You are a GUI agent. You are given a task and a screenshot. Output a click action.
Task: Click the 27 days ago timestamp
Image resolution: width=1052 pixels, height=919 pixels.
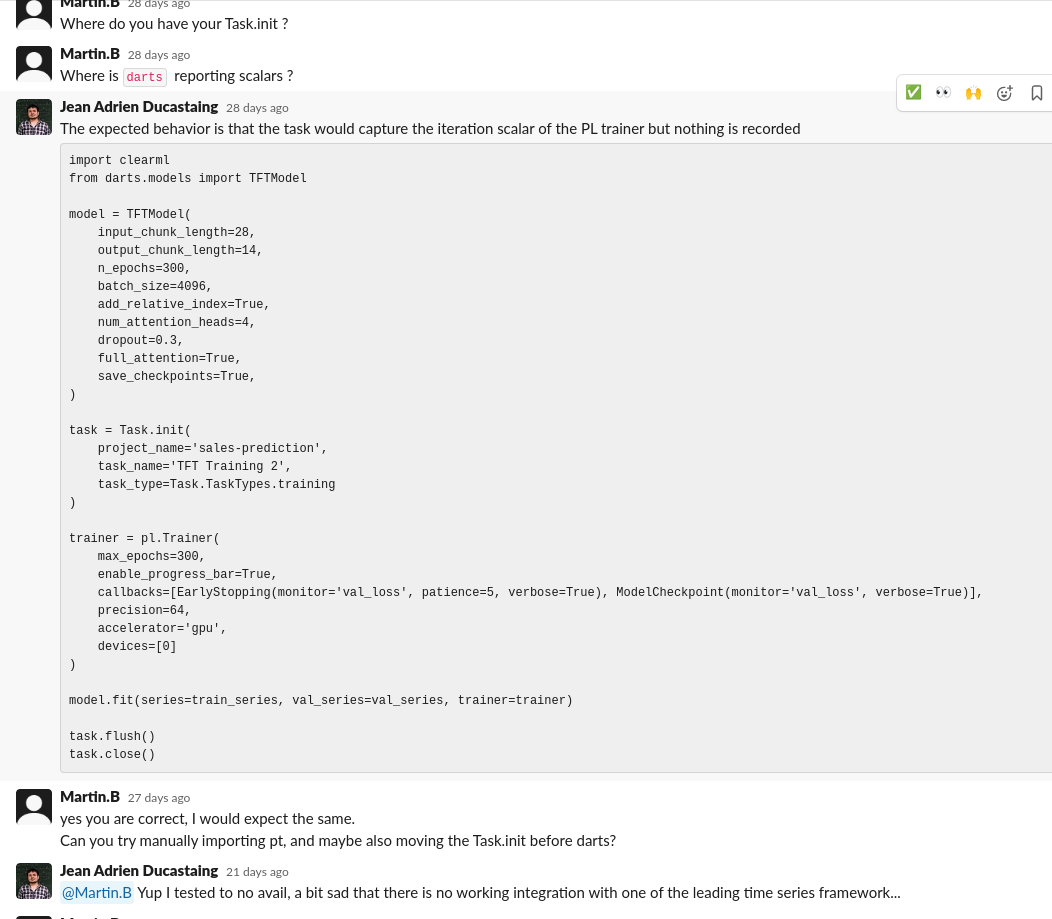[x=158, y=797]
